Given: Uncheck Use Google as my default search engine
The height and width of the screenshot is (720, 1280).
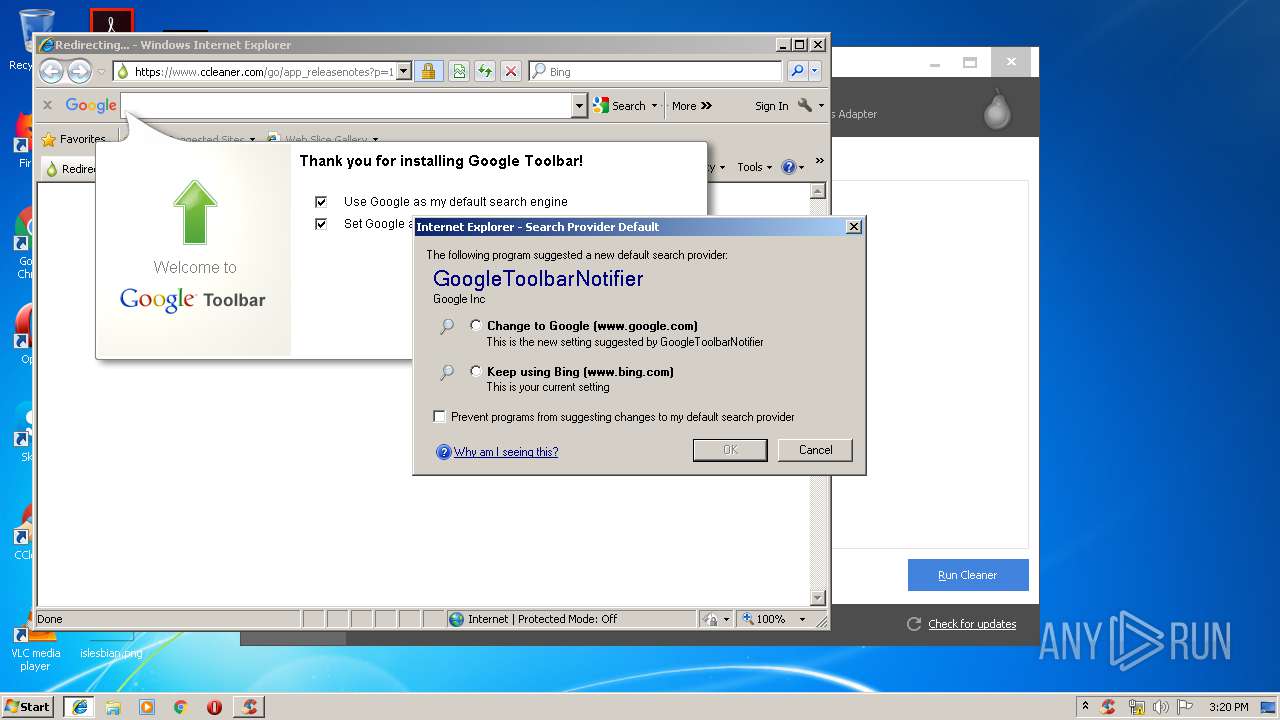Looking at the screenshot, I should [x=321, y=202].
